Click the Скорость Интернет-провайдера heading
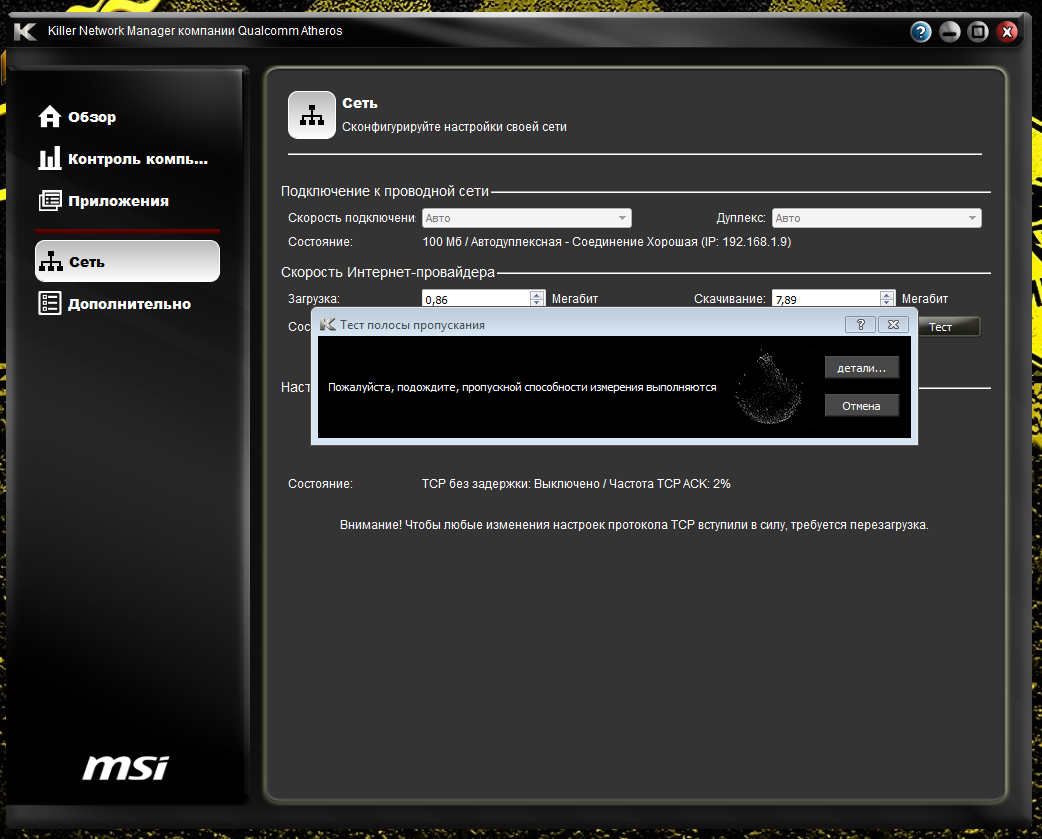 point(388,272)
